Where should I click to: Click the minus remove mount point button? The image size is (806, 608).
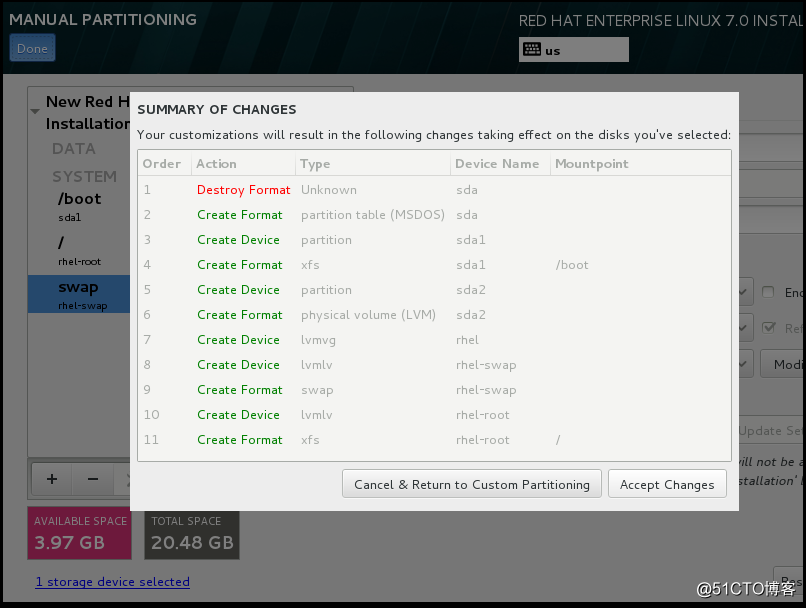tap(93, 479)
